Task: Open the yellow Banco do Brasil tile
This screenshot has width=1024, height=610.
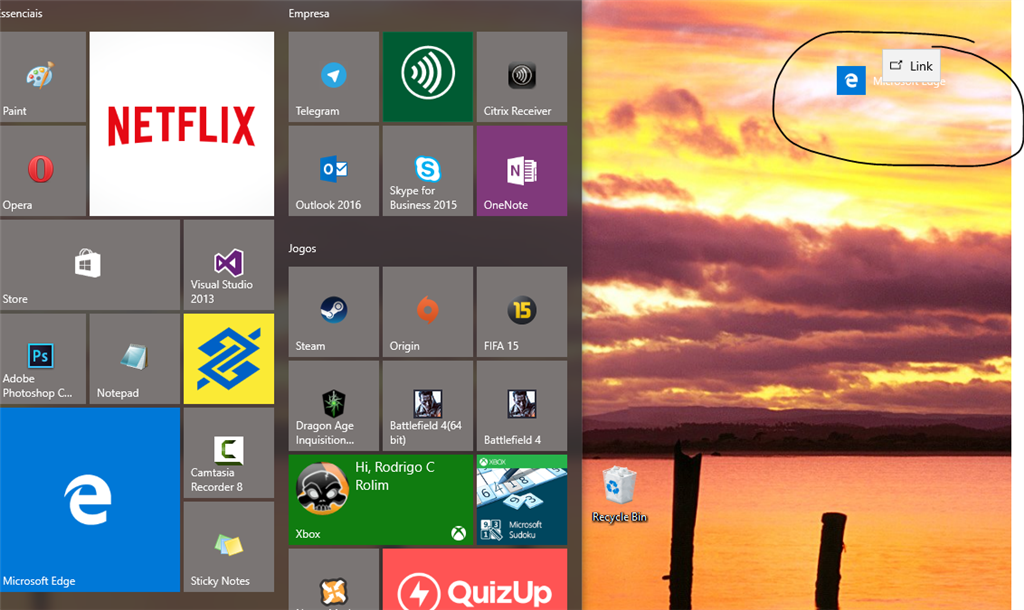Action: [x=229, y=359]
